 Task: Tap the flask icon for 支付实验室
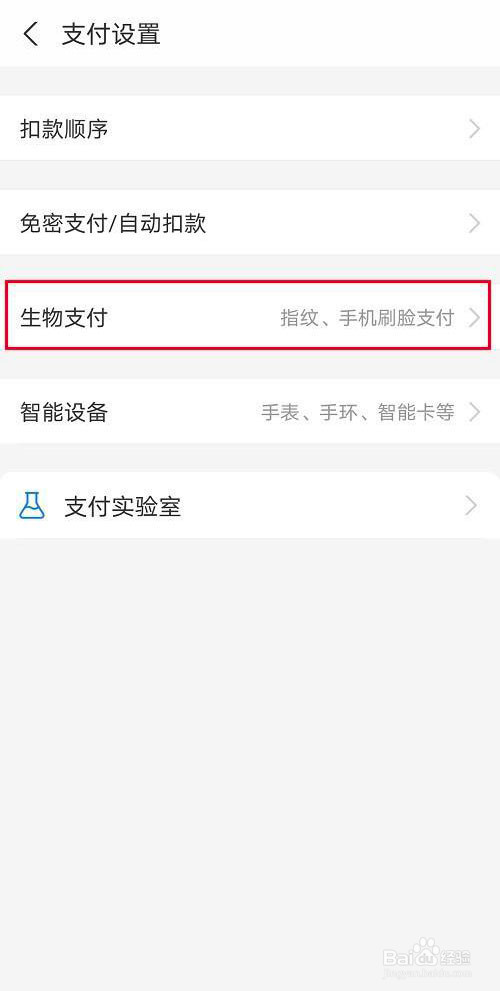32,506
